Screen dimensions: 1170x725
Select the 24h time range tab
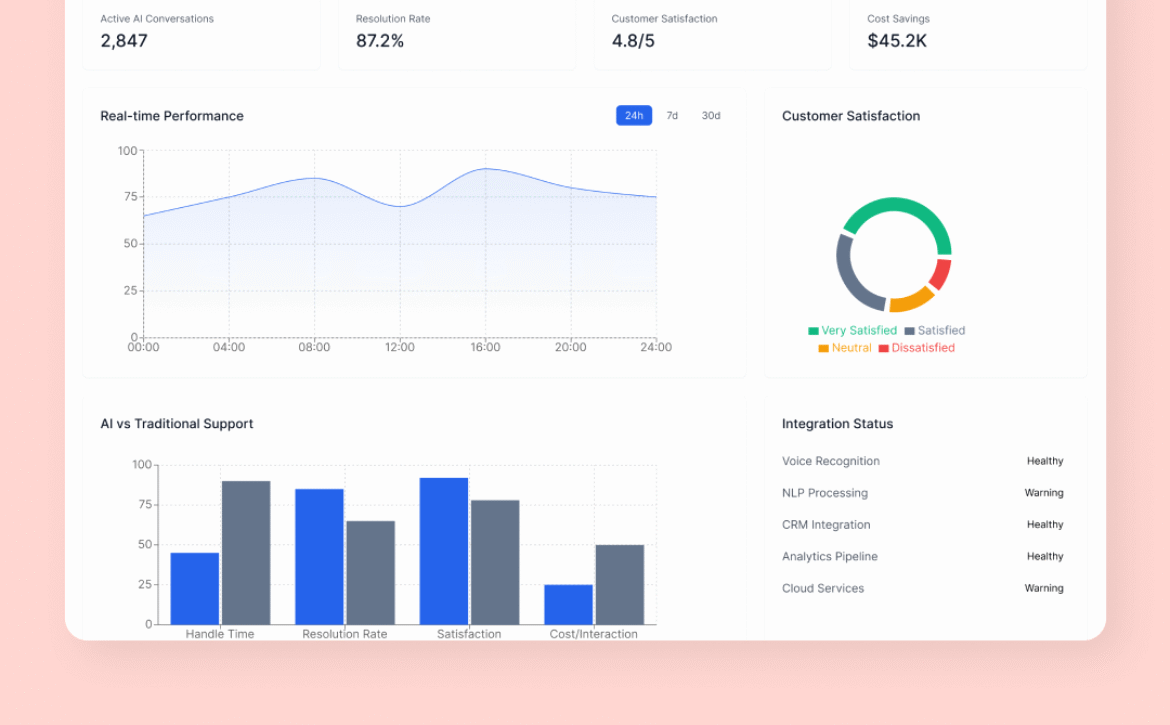click(x=634, y=116)
